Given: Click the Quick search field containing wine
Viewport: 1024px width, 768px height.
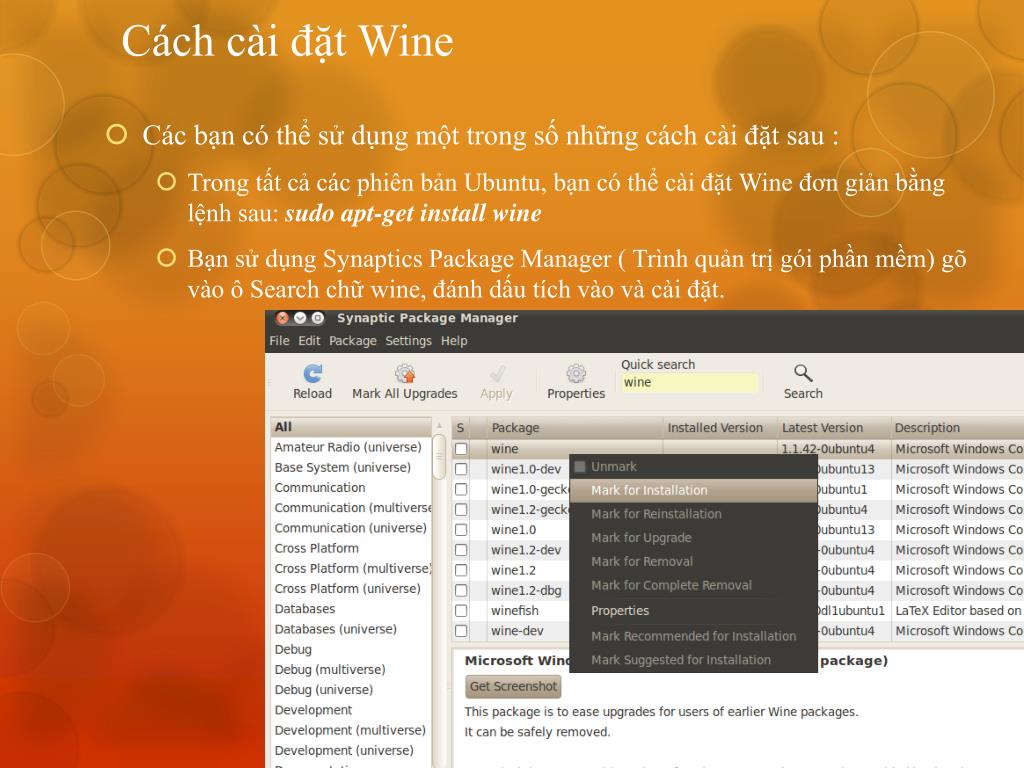Looking at the screenshot, I should pos(690,383).
